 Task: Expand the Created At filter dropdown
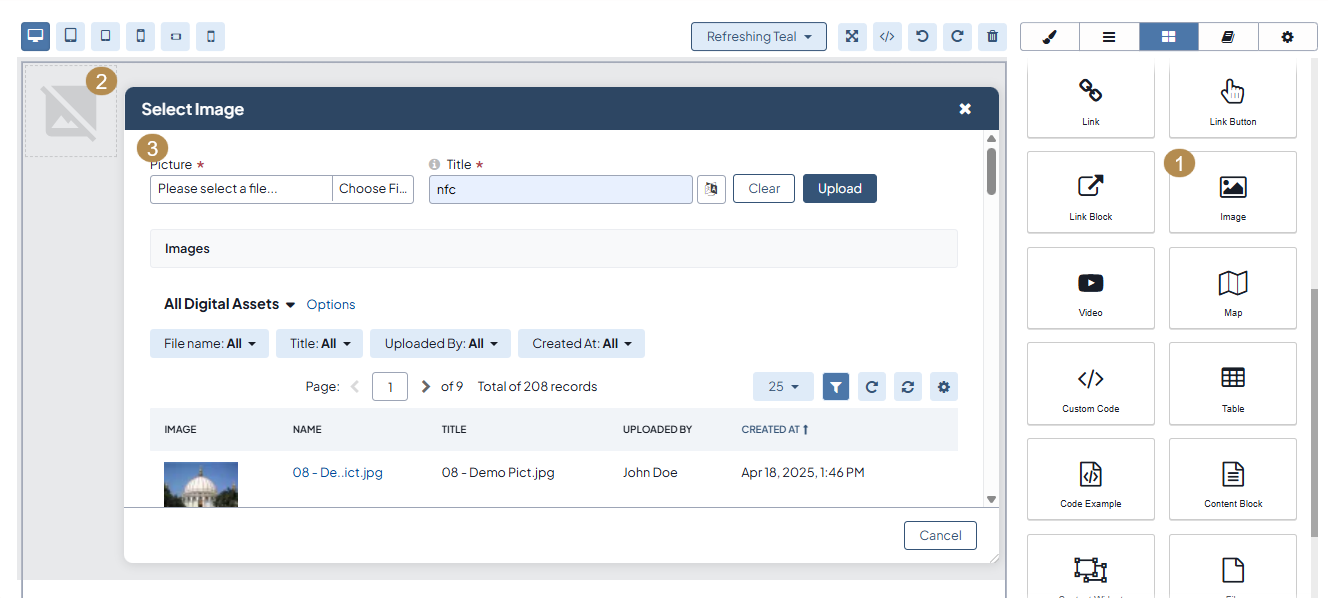(581, 343)
